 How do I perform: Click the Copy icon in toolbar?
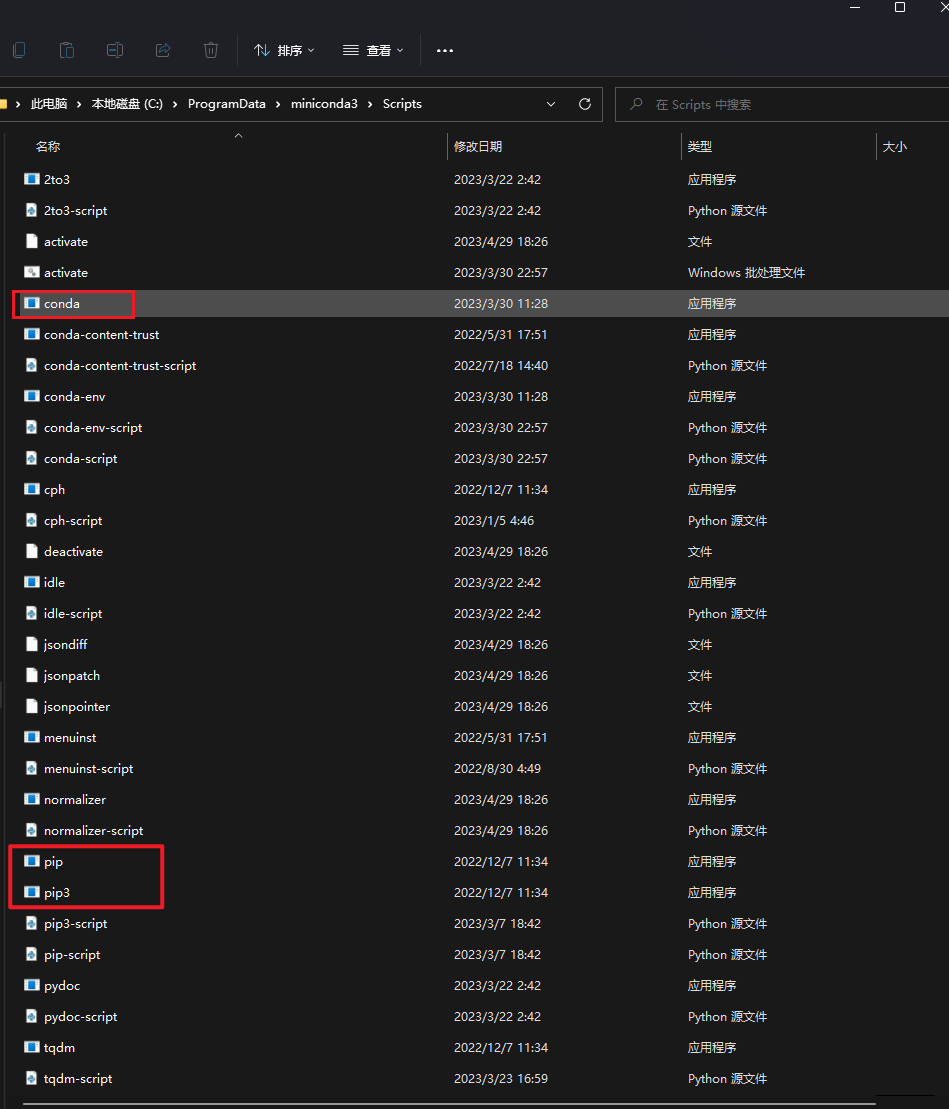(x=19, y=50)
